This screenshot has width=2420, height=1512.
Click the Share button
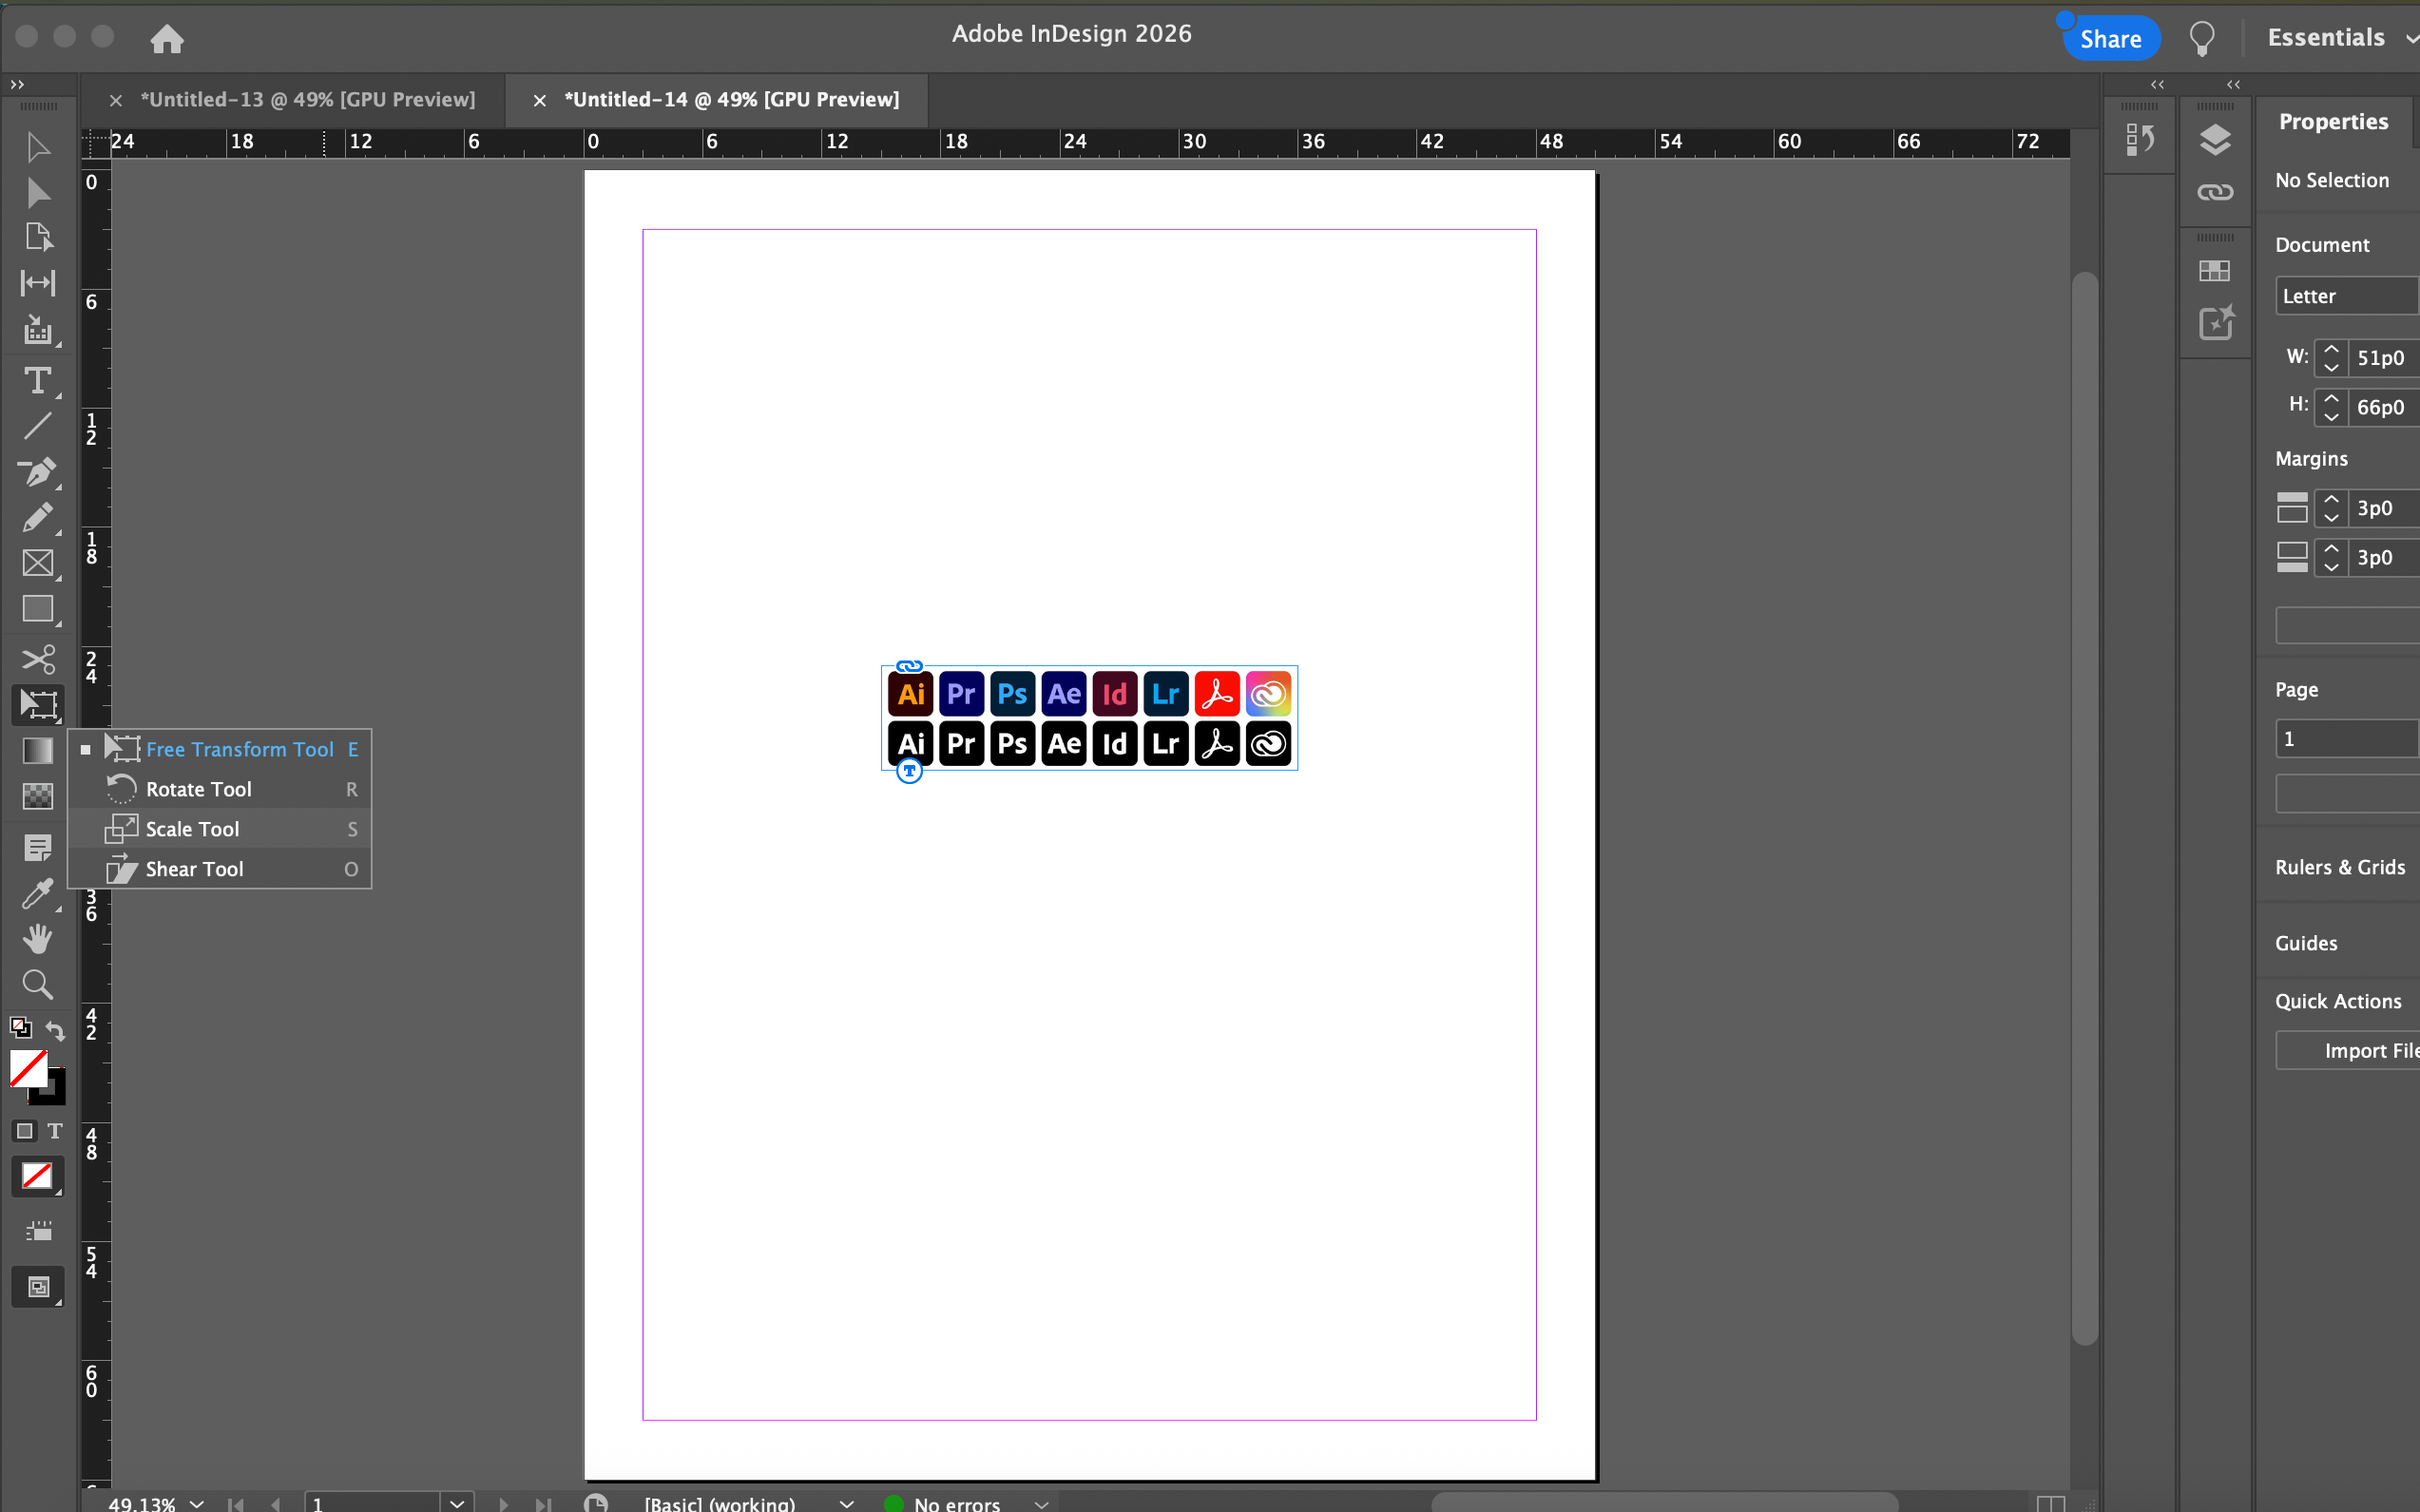pyautogui.click(x=2110, y=39)
